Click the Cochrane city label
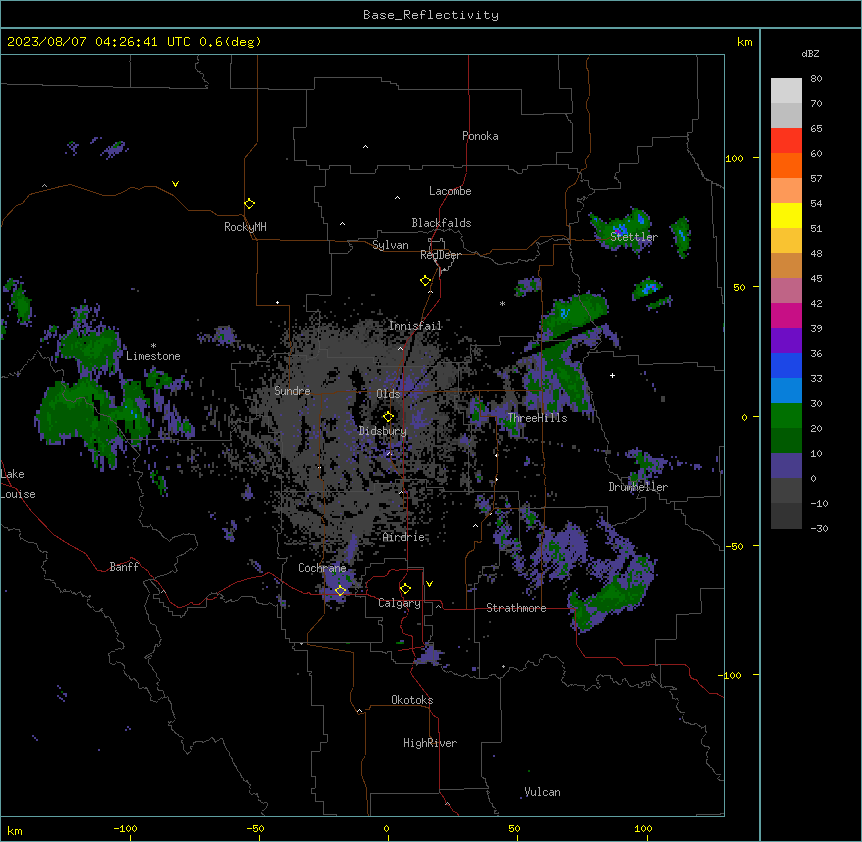Image resolution: width=862 pixels, height=842 pixels. click(x=322, y=568)
